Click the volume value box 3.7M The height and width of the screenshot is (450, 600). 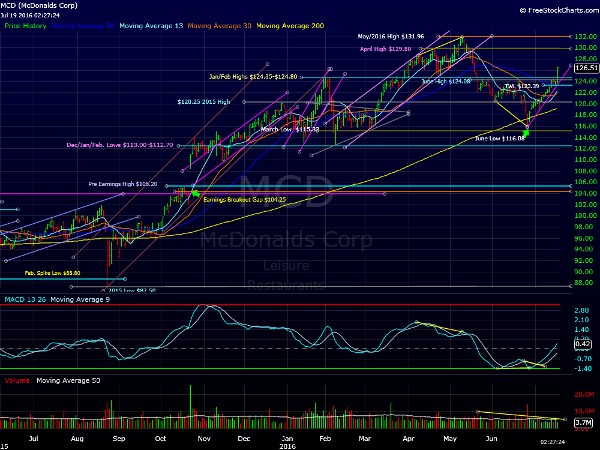(584, 423)
